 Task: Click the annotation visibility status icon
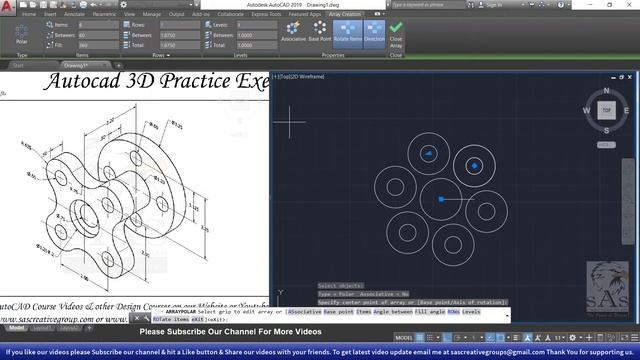527,338
